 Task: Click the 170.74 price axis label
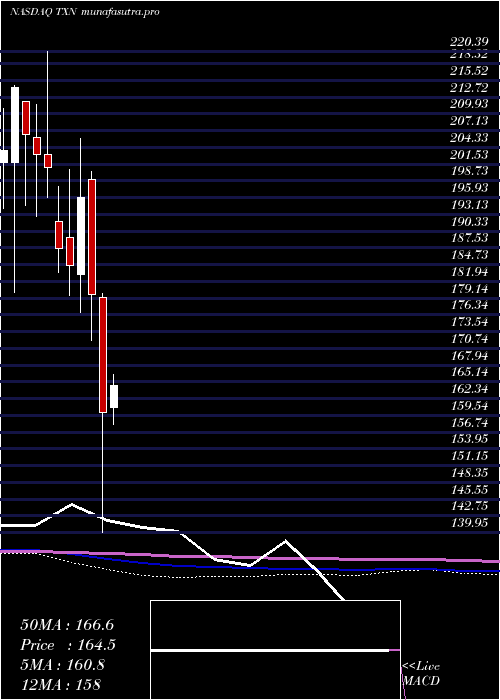click(x=469, y=339)
